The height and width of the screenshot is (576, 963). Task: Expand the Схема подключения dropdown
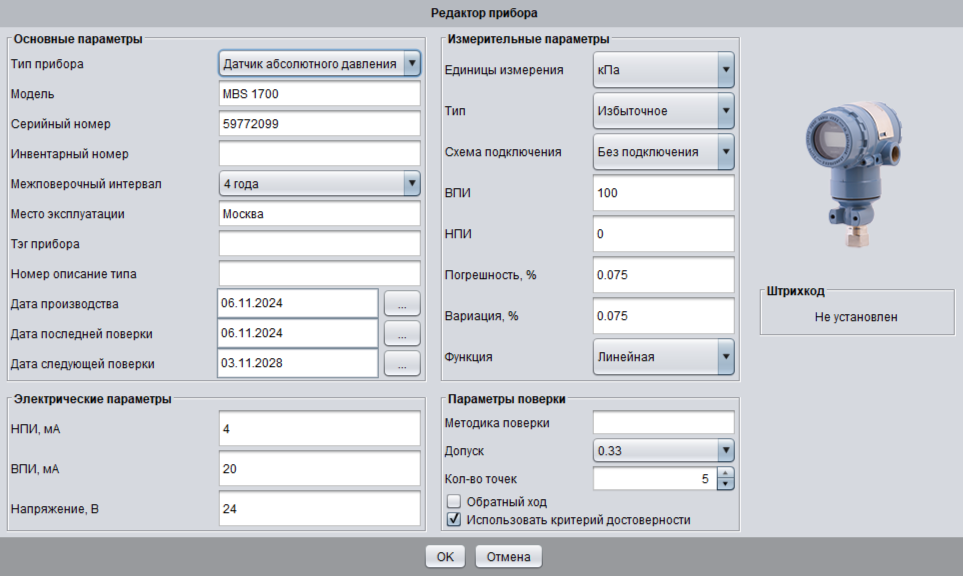[x=725, y=152]
